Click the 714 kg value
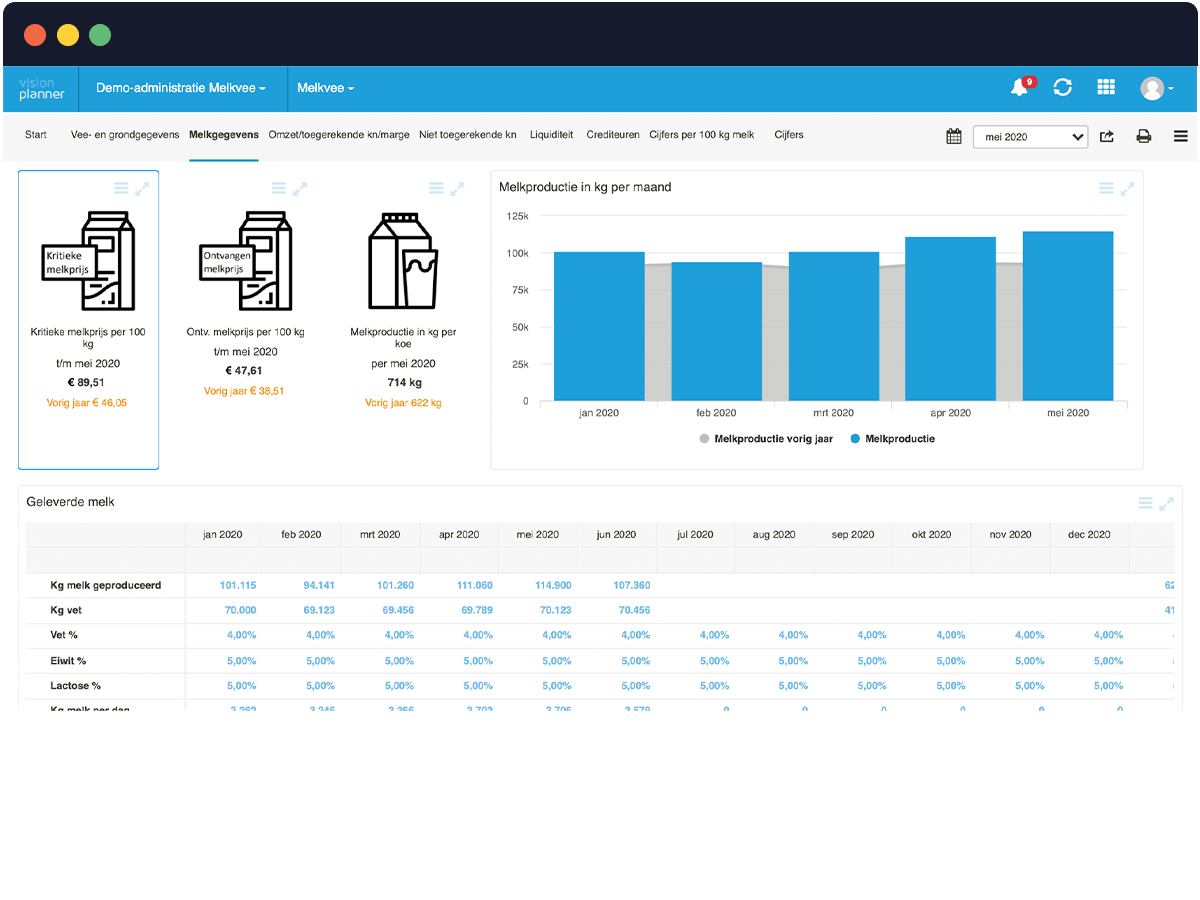The image size is (1200, 900). point(404,383)
